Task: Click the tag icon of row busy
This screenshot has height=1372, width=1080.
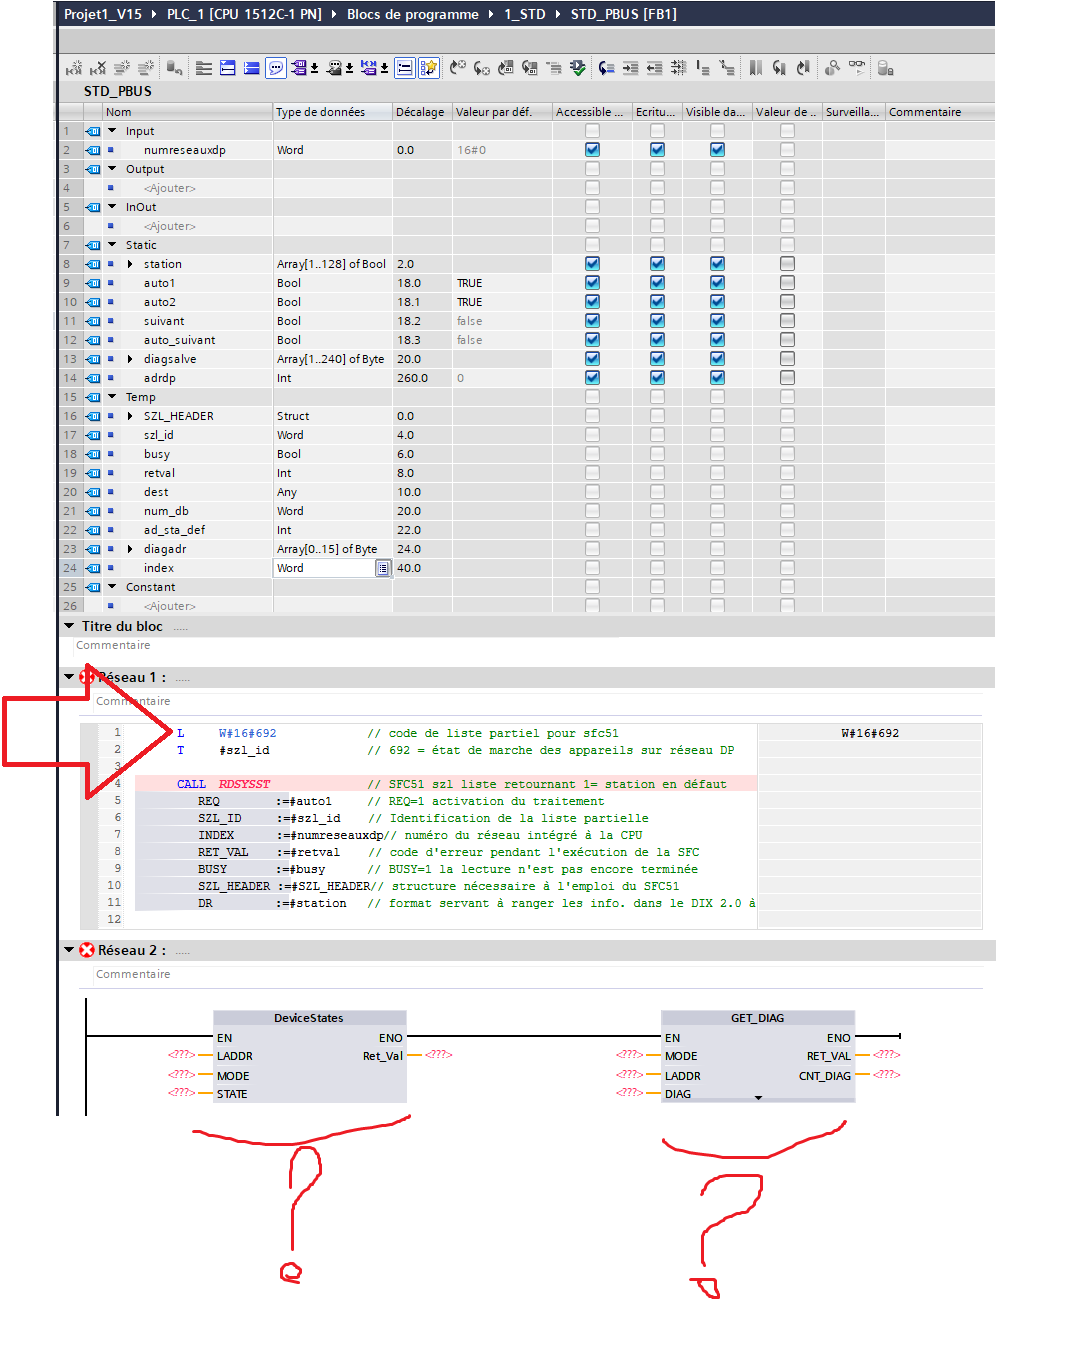Action: [93, 454]
